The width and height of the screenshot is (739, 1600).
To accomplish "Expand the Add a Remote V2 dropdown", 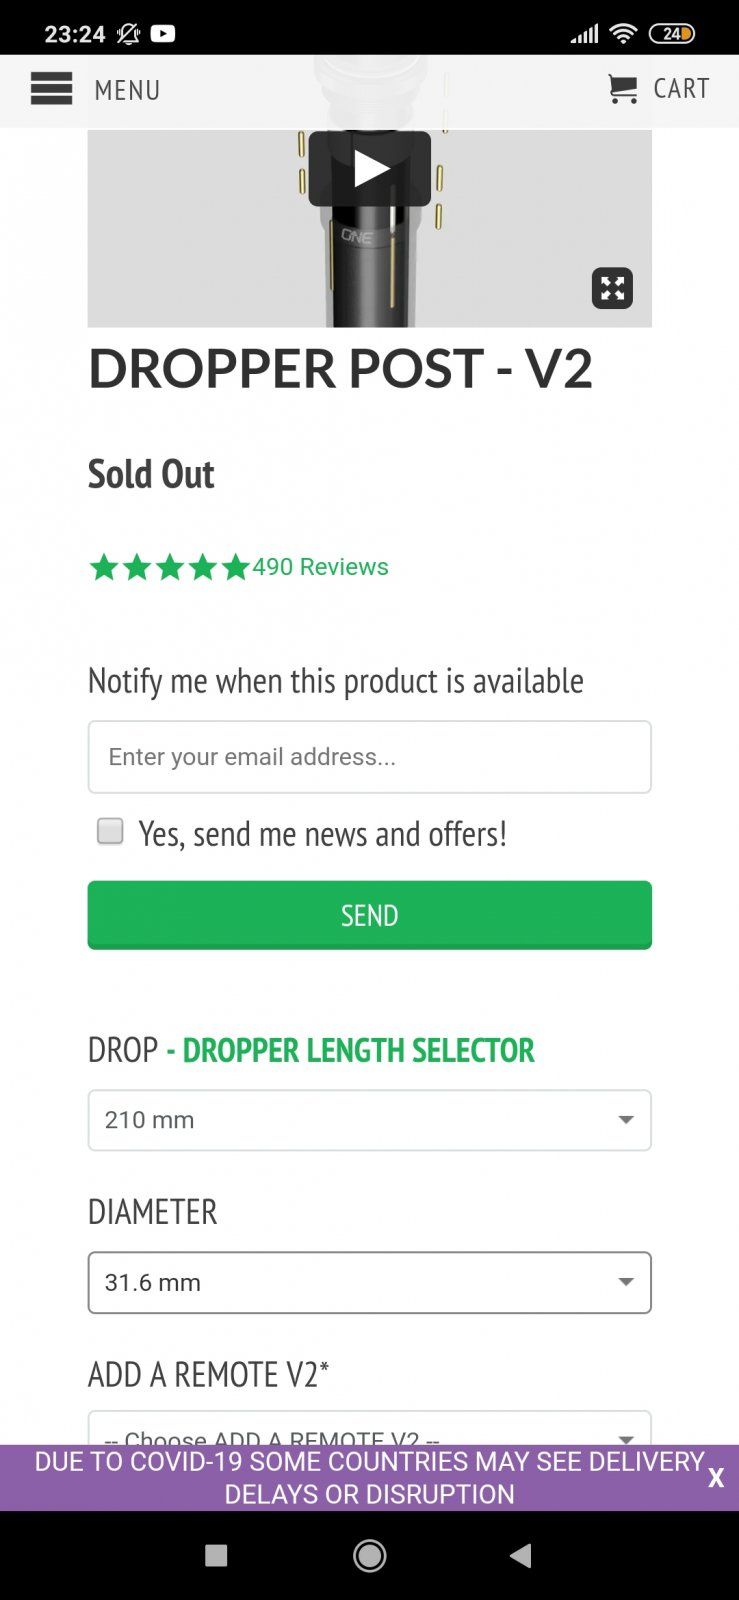I will tap(370, 1428).
